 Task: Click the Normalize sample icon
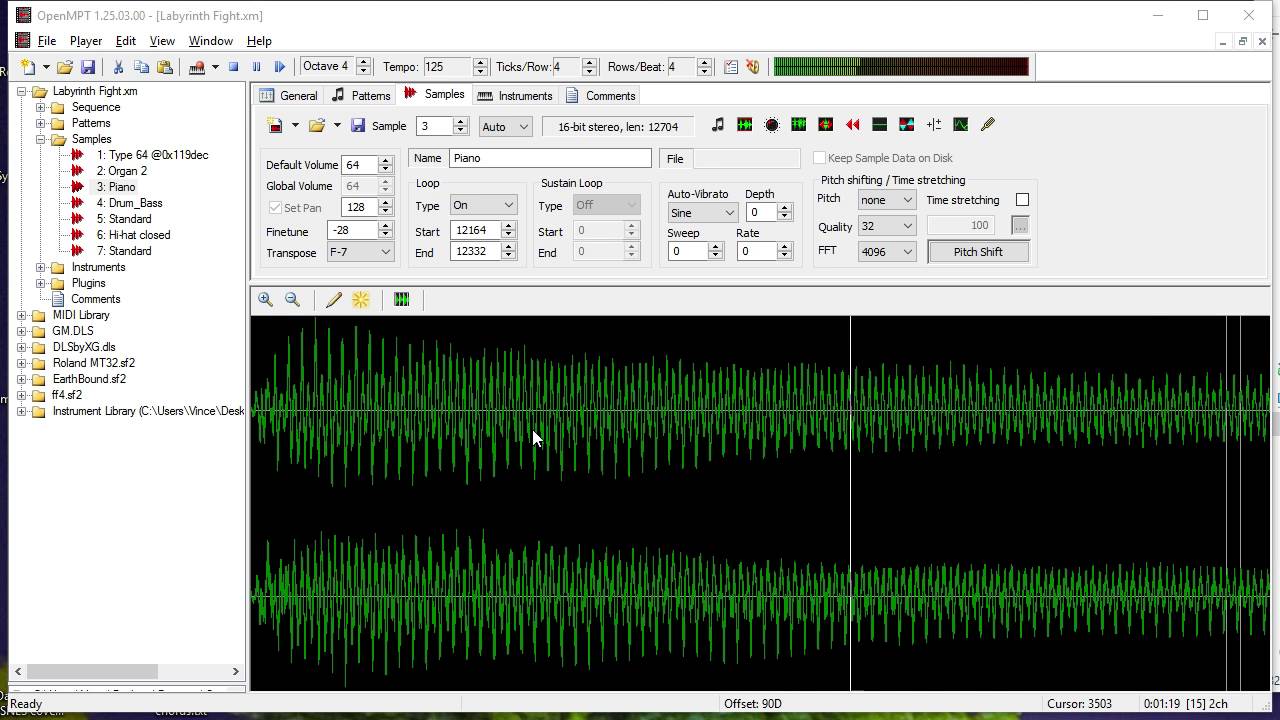745,125
